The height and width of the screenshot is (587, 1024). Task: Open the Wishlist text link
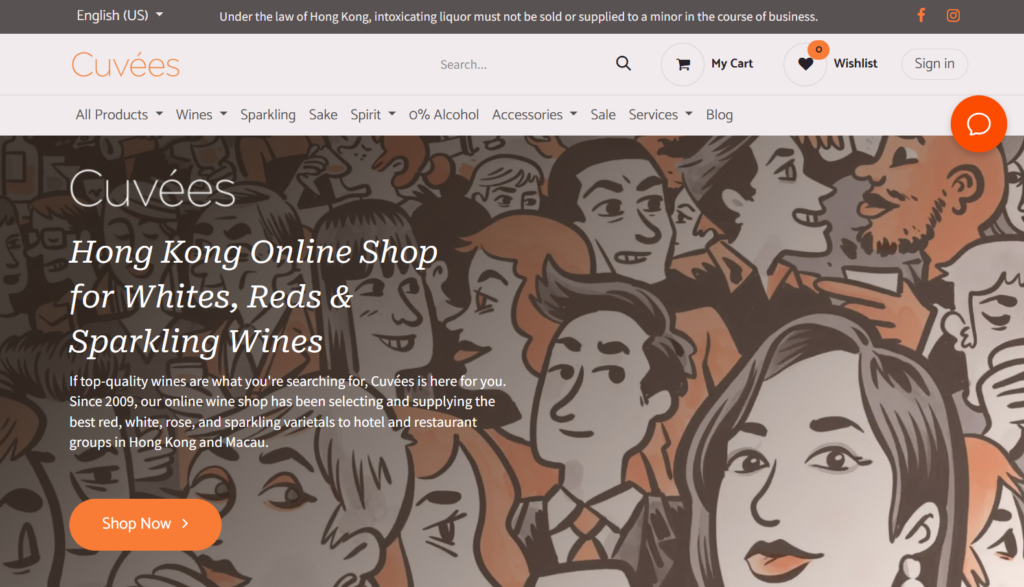tap(855, 63)
